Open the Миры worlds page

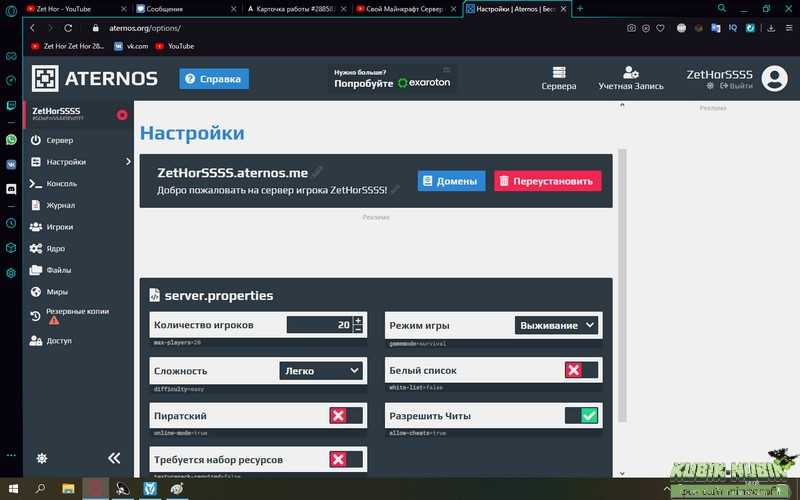(x=49, y=292)
